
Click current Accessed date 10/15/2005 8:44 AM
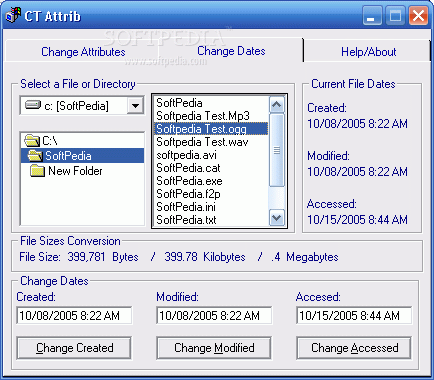[357, 219]
